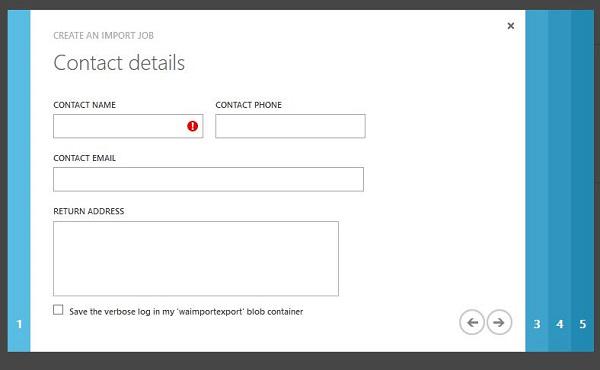Go to wizard step 1
This screenshot has height=370, width=600.
click(x=19, y=181)
